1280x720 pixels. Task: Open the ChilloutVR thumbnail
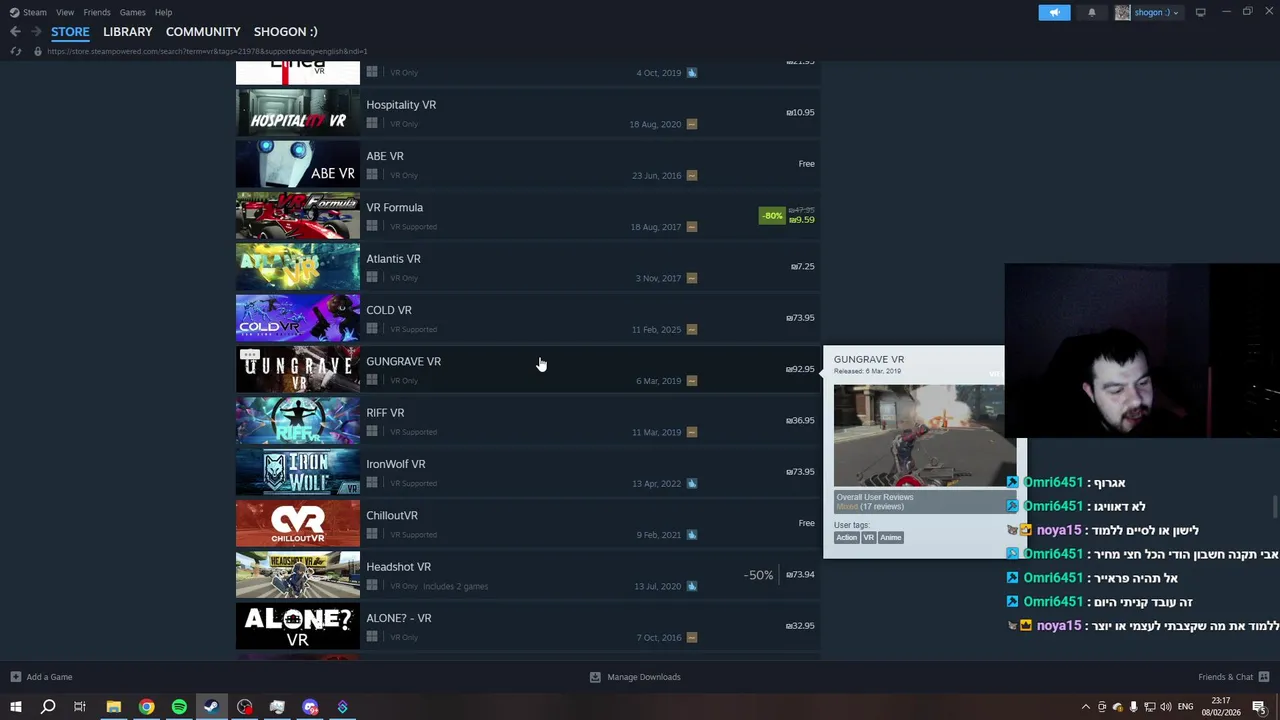pyautogui.click(x=297, y=523)
